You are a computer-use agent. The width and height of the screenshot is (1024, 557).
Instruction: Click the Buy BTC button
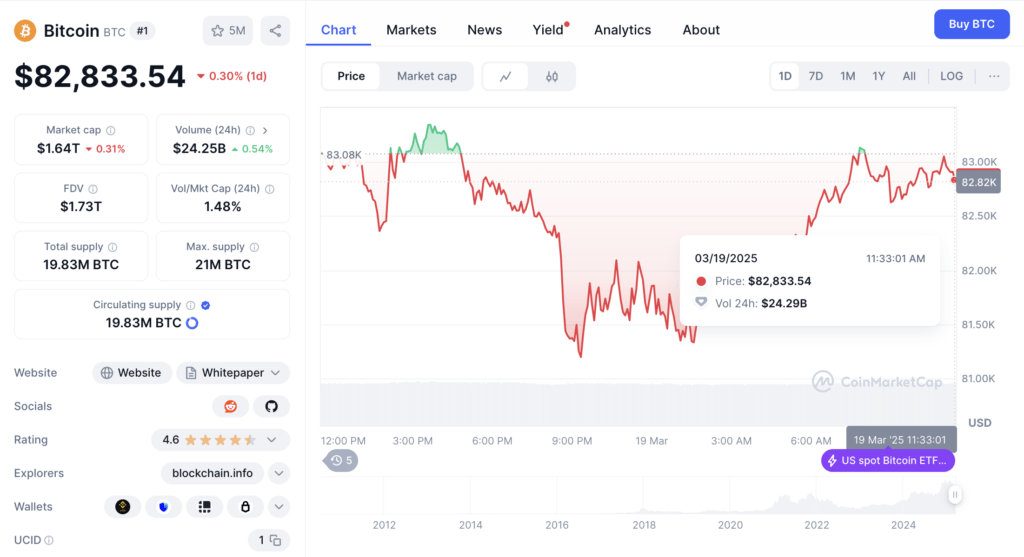coord(972,24)
